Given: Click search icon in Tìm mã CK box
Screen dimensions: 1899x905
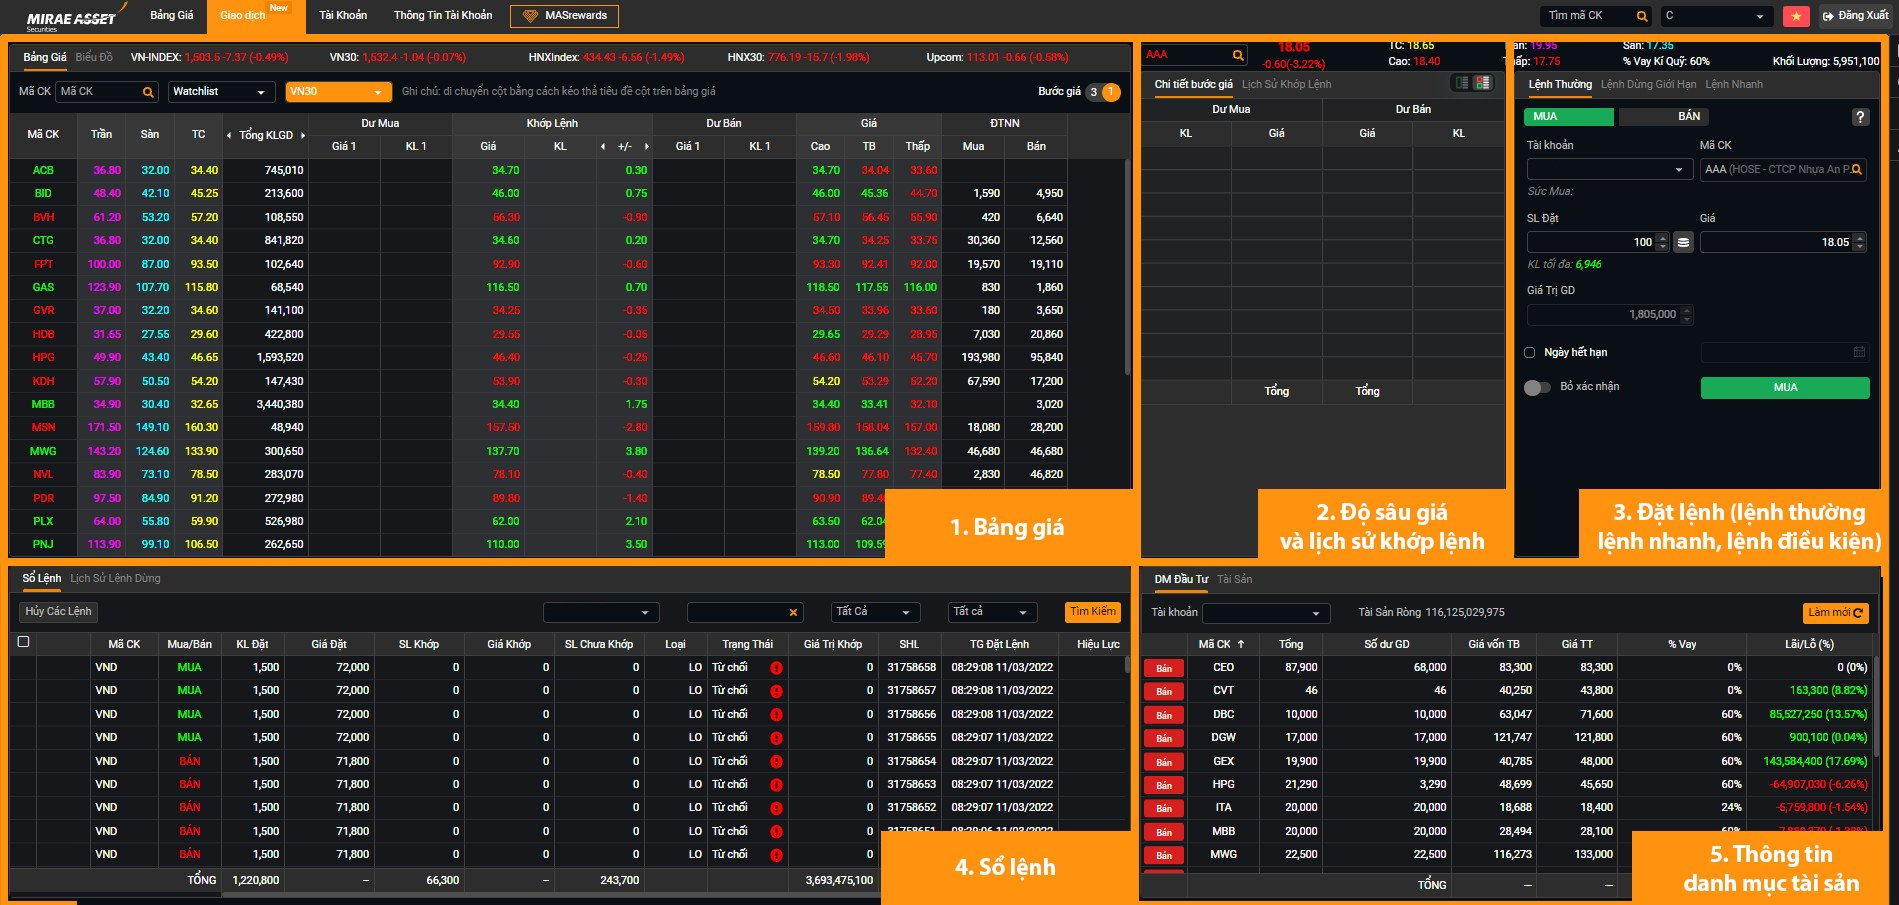Looking at the screenshot, I should tap(1641, 16).
